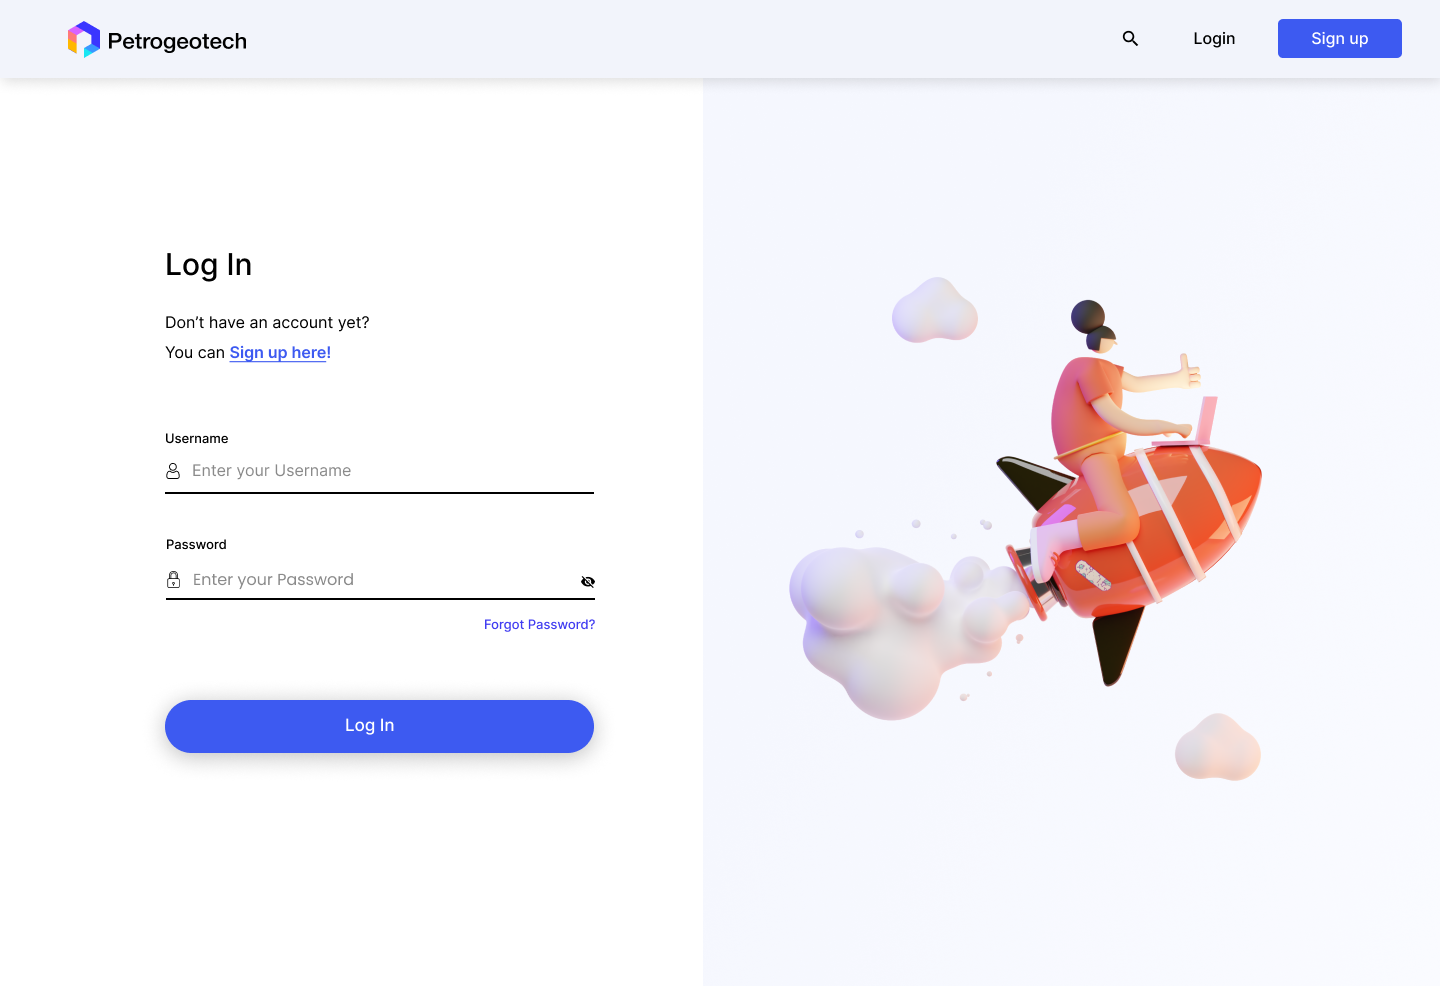Open the "Sign up here!" link
1440x986 pixels.
coord(280,353)
